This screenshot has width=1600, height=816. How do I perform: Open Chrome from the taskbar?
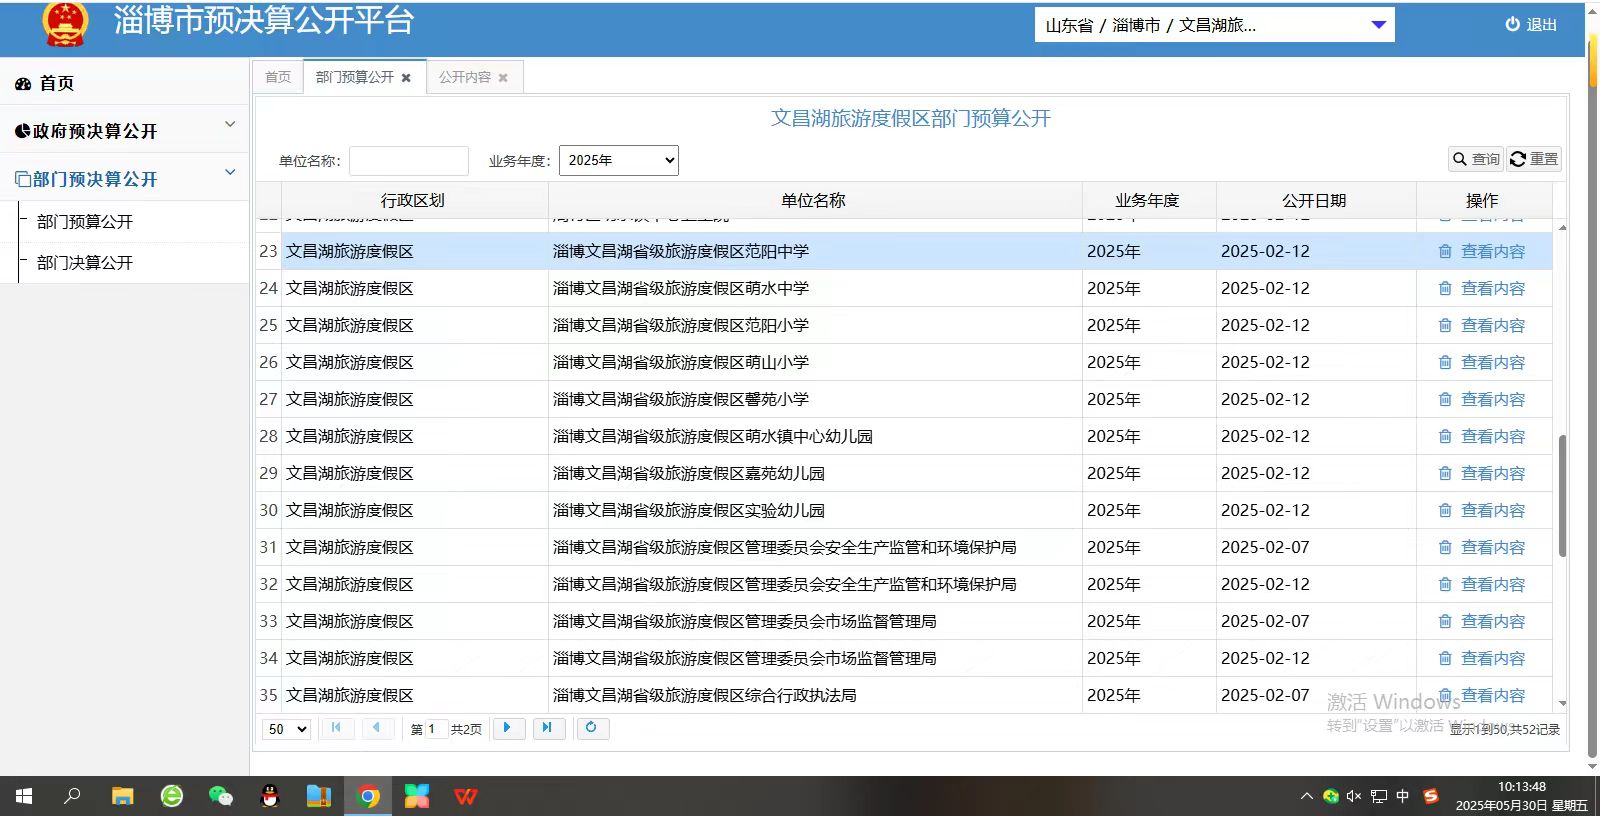click(369, 796)
